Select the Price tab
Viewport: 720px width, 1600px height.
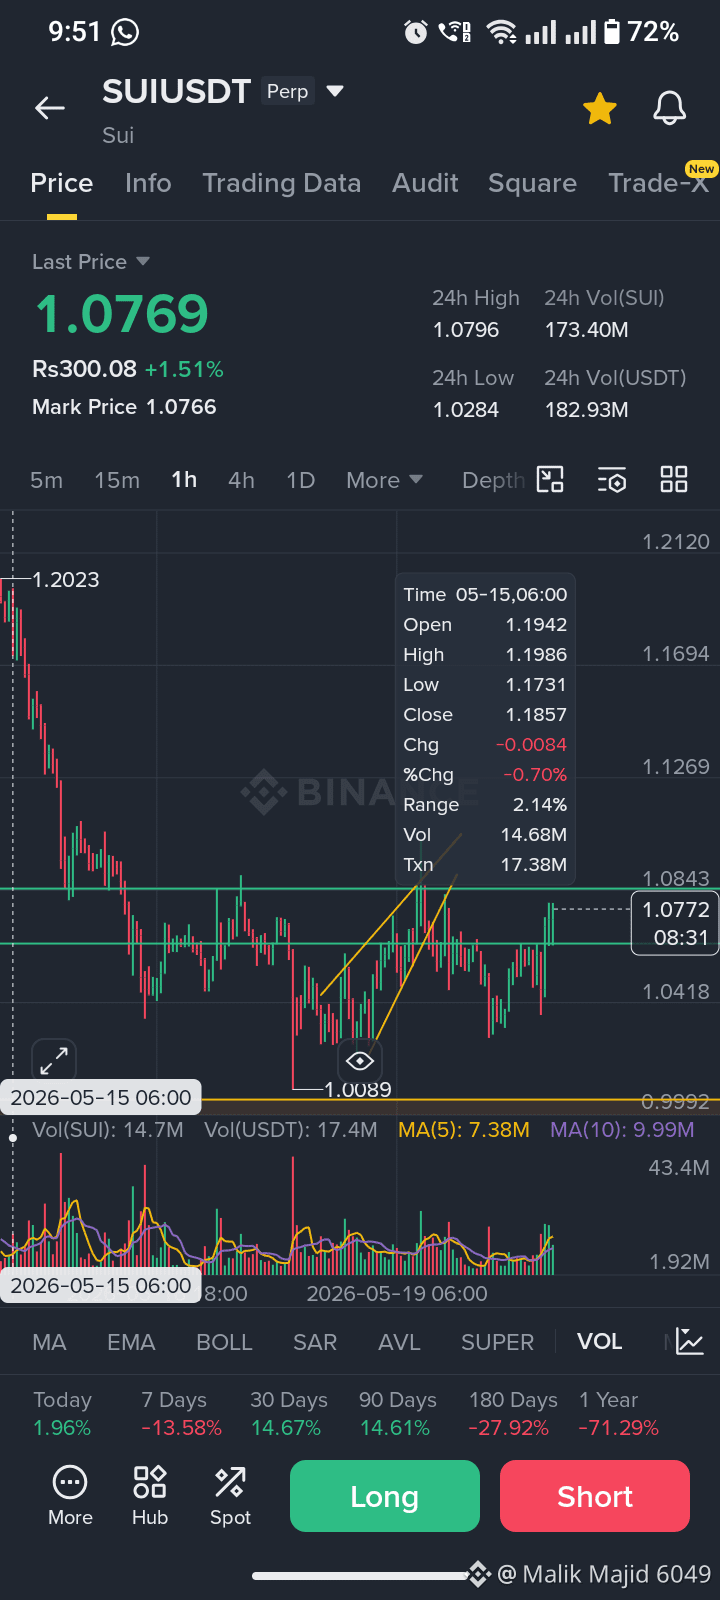[62, 183]
